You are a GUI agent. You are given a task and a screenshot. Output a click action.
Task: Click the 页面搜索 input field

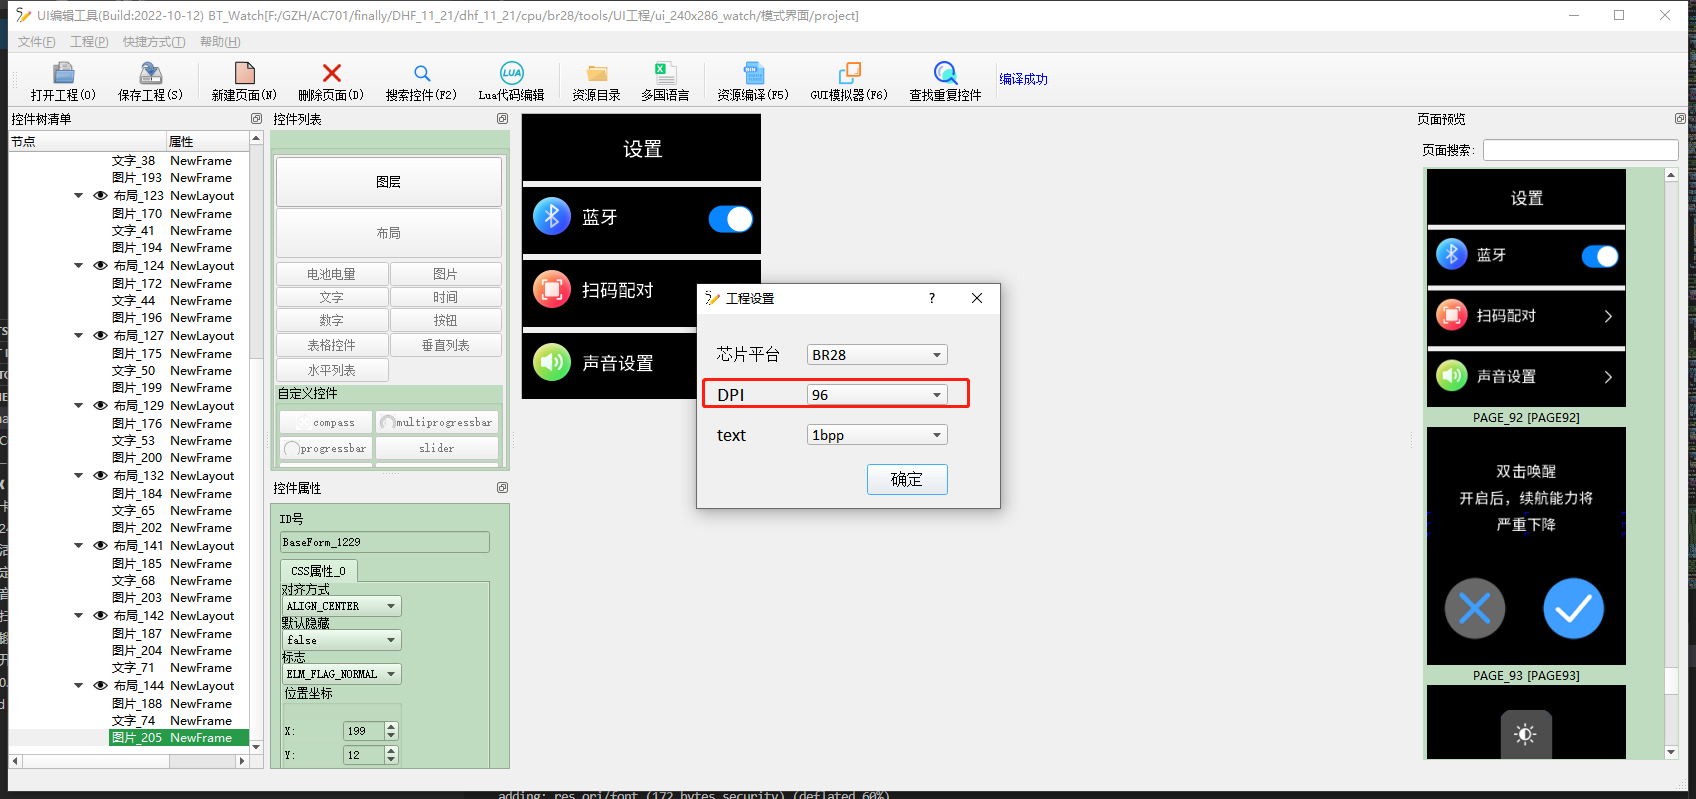[1580, 150]
